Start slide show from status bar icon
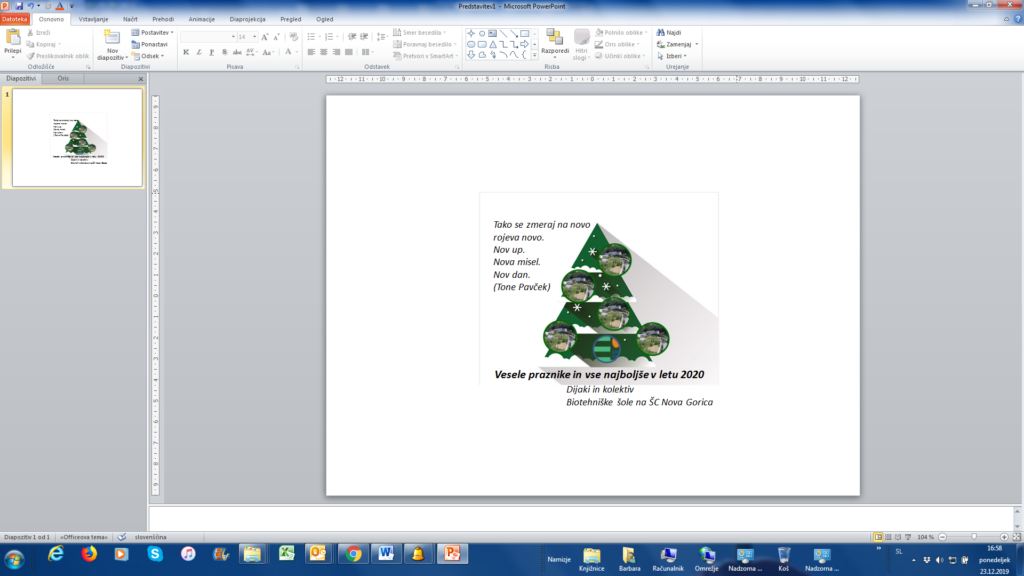Screen dimensions: 1024x576 908,537
